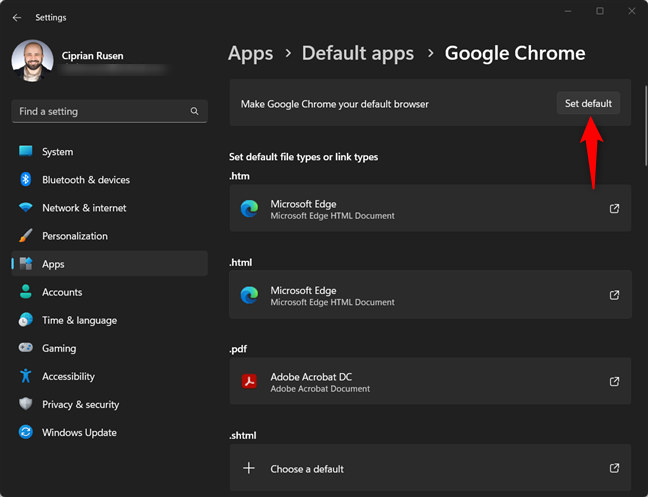The height and width of the screenshot is (497, 648).
Task: Click the plus icon under .shtml
Action: tap(249, 468)
